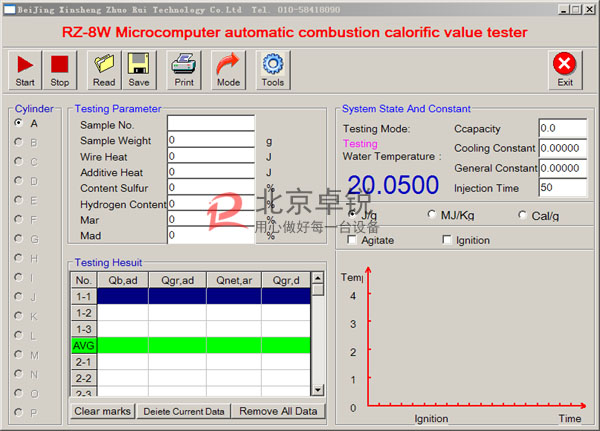Select result row 2-1
Viewport: 600px width, 431px height.
click(191, 362)
